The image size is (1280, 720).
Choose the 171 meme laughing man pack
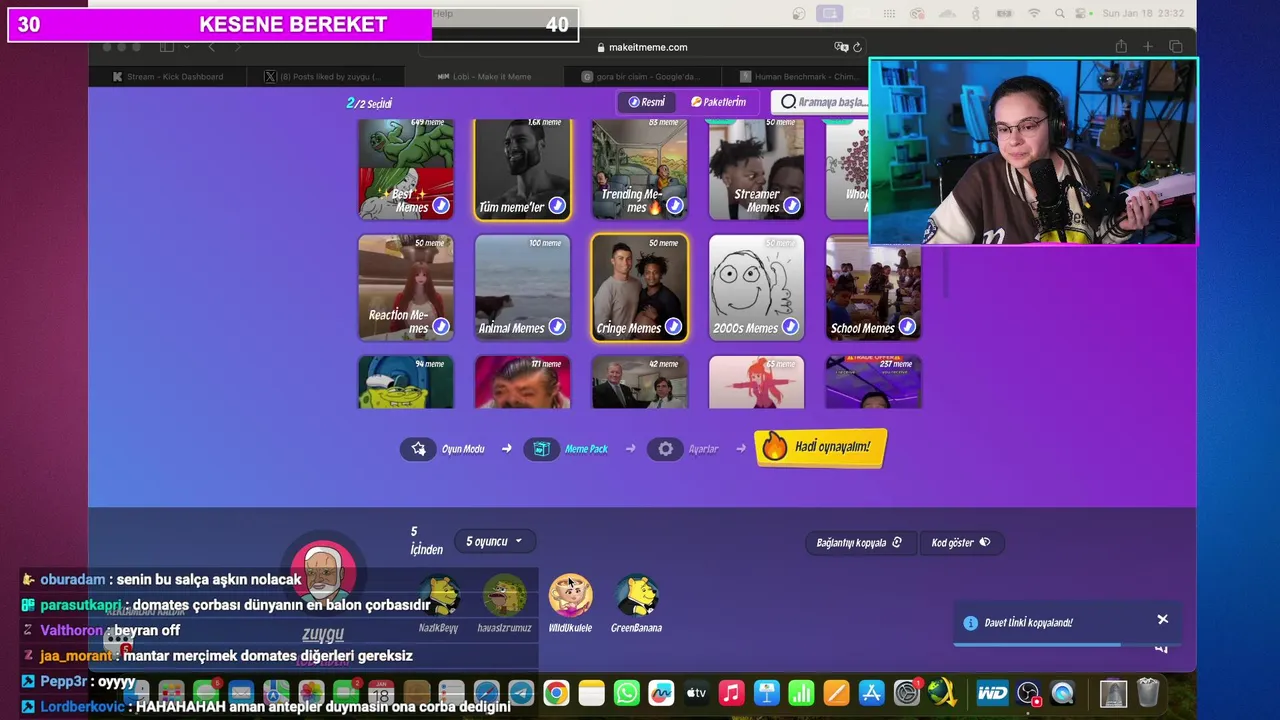(x=523, y=382)
